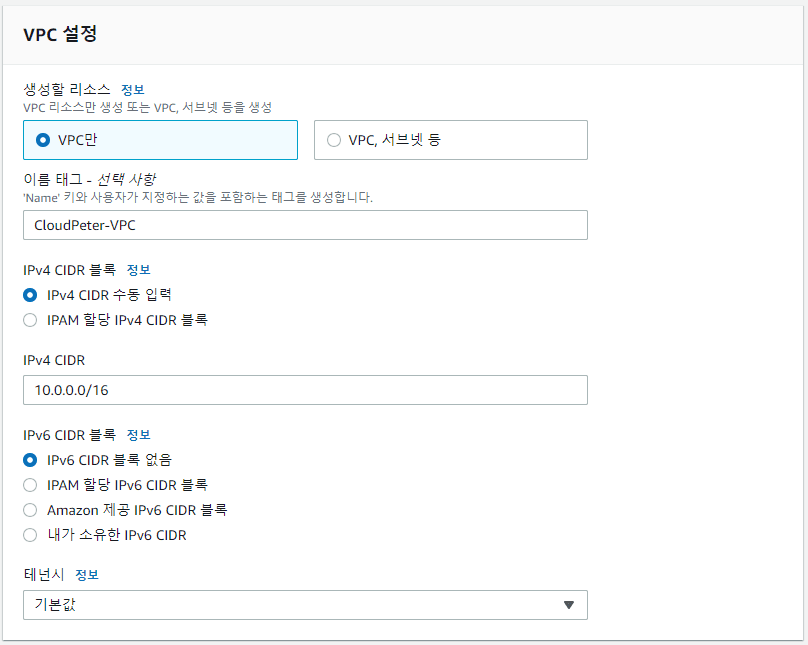Image resolution: width=808 pixels, height=645 pixels.
Task: Click the '테넌시' section label
Action: coord(43,575)
